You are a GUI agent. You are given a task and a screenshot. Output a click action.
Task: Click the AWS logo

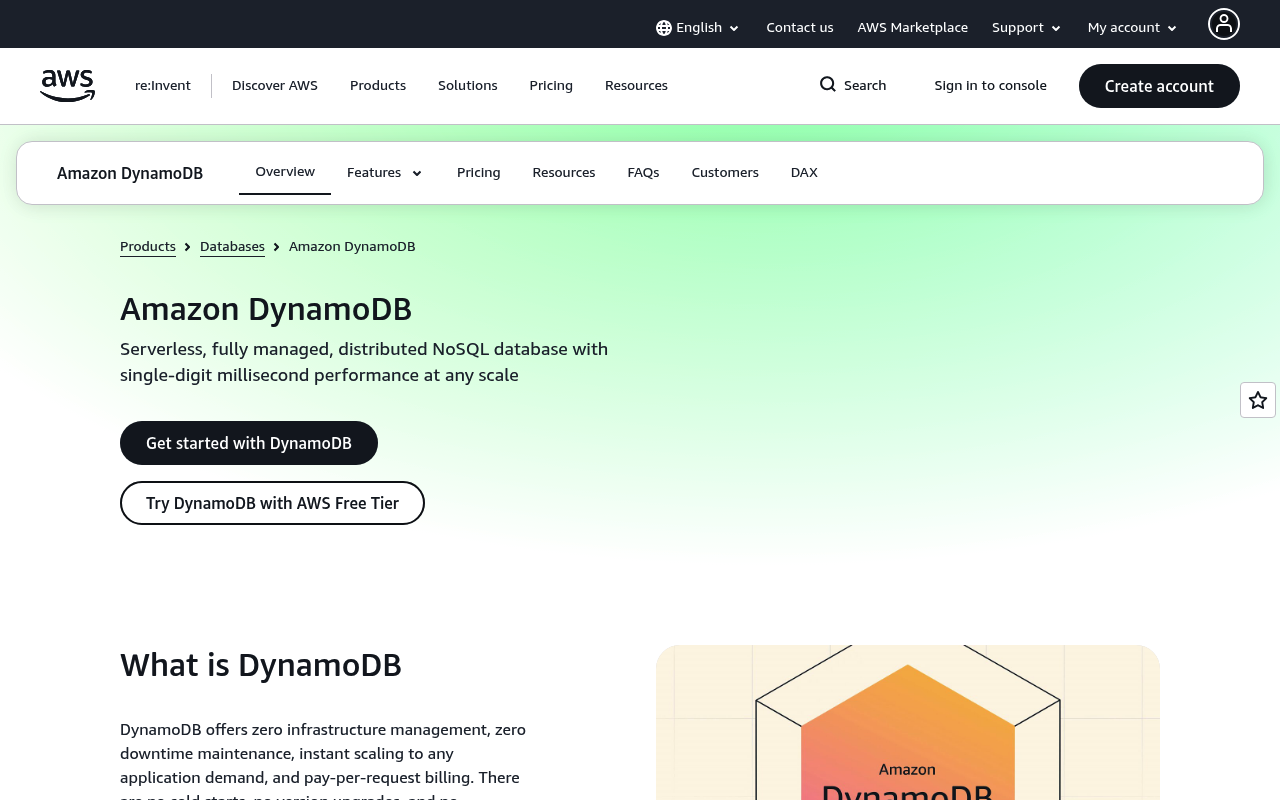click(68, 86)
